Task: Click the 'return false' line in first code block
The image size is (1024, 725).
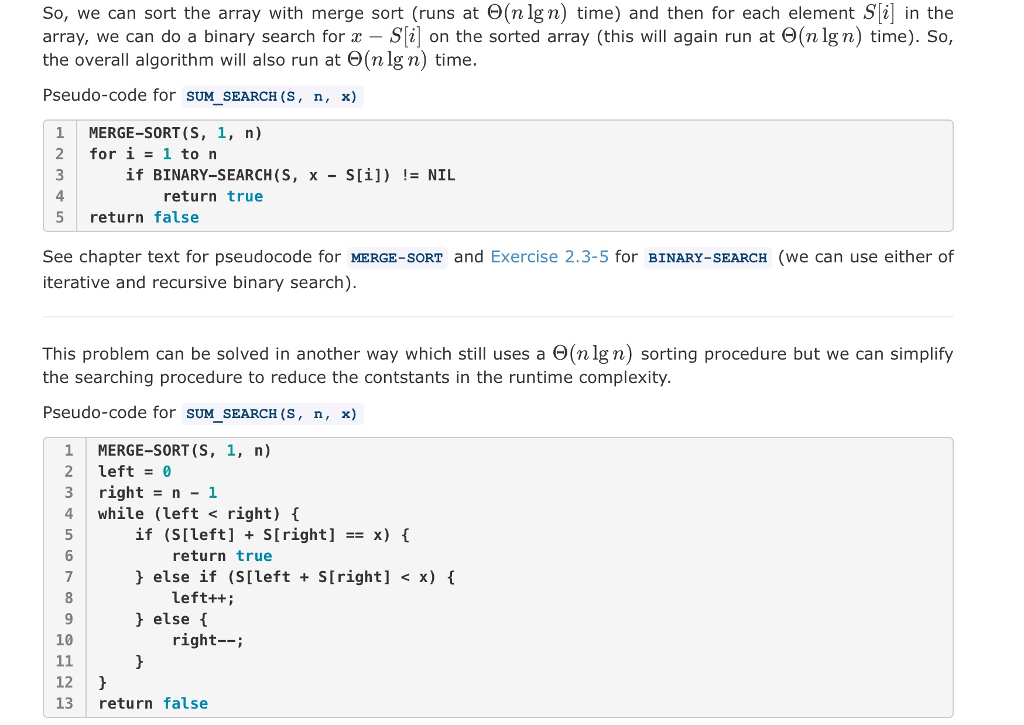Action: pos(144,218)
